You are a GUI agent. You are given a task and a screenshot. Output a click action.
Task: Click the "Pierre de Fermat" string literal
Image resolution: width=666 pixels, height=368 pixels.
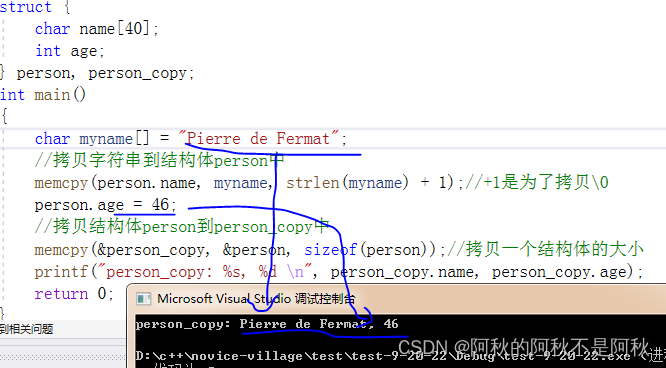click(258, 139)
